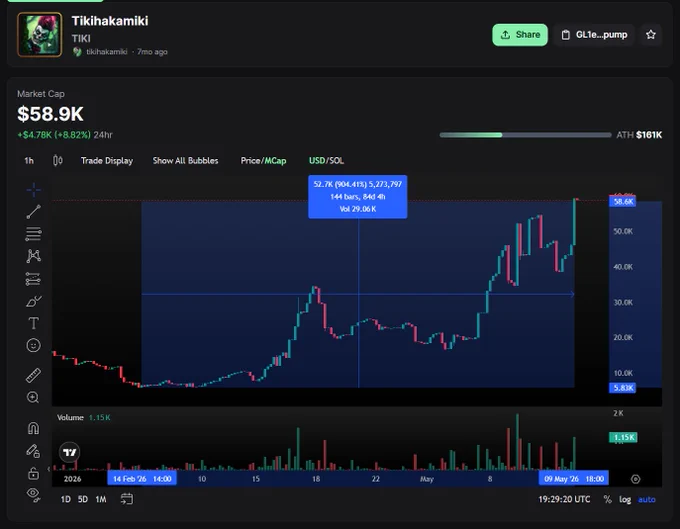Screen dimensions: 680x529
Task: Click the TradingView logo badge
Action: click(69, 452)
